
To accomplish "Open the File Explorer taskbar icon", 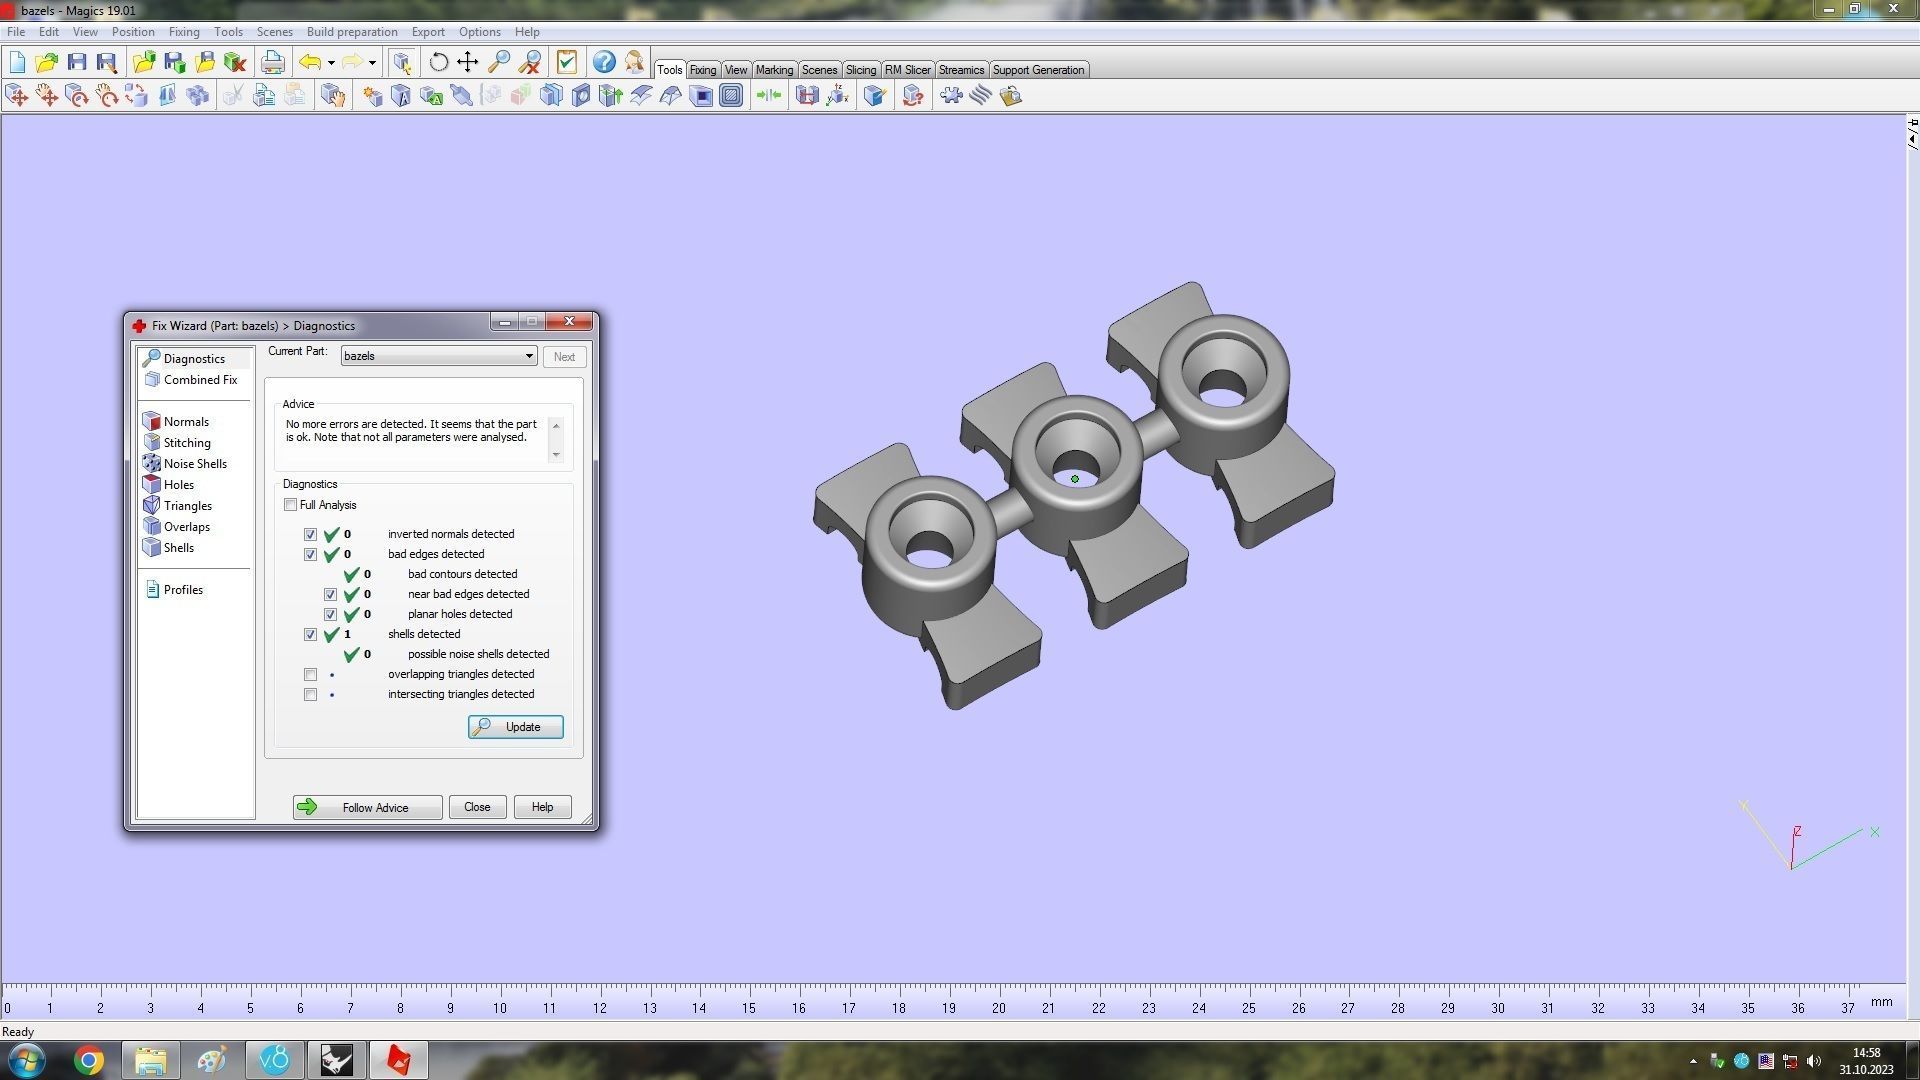I will point(151,1060).
